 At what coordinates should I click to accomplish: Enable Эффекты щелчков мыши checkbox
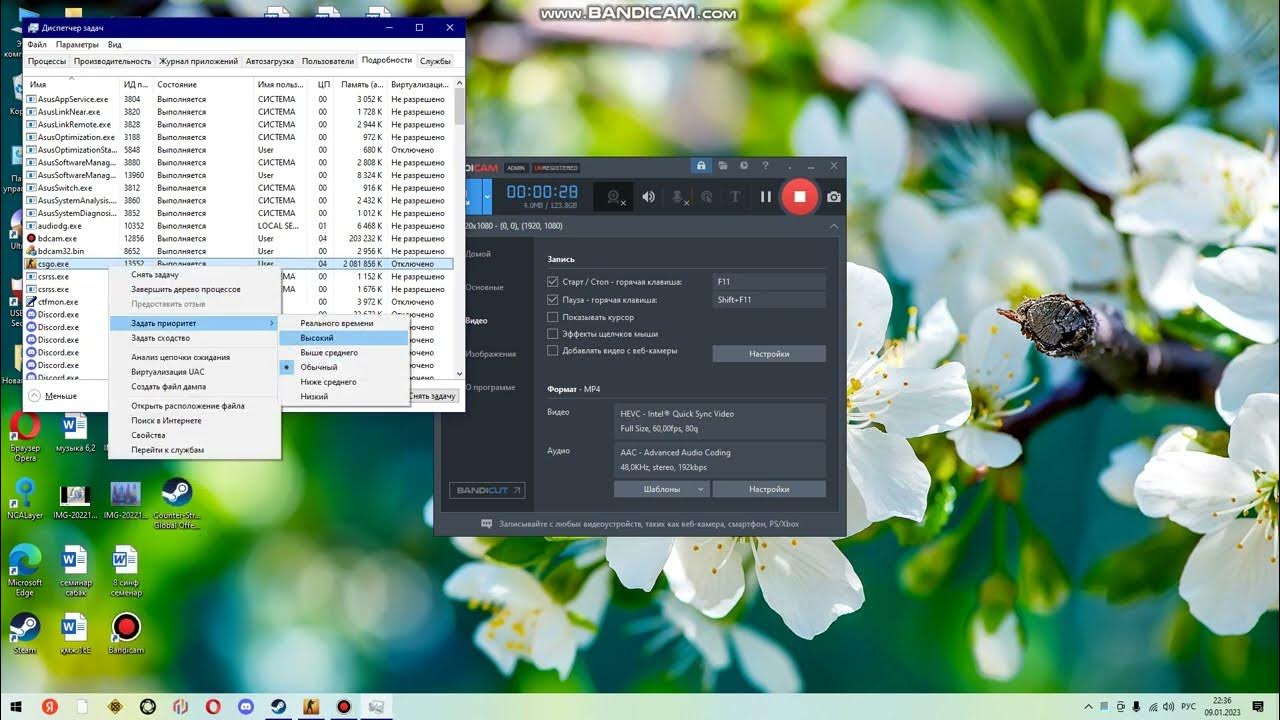click(553, 334)
